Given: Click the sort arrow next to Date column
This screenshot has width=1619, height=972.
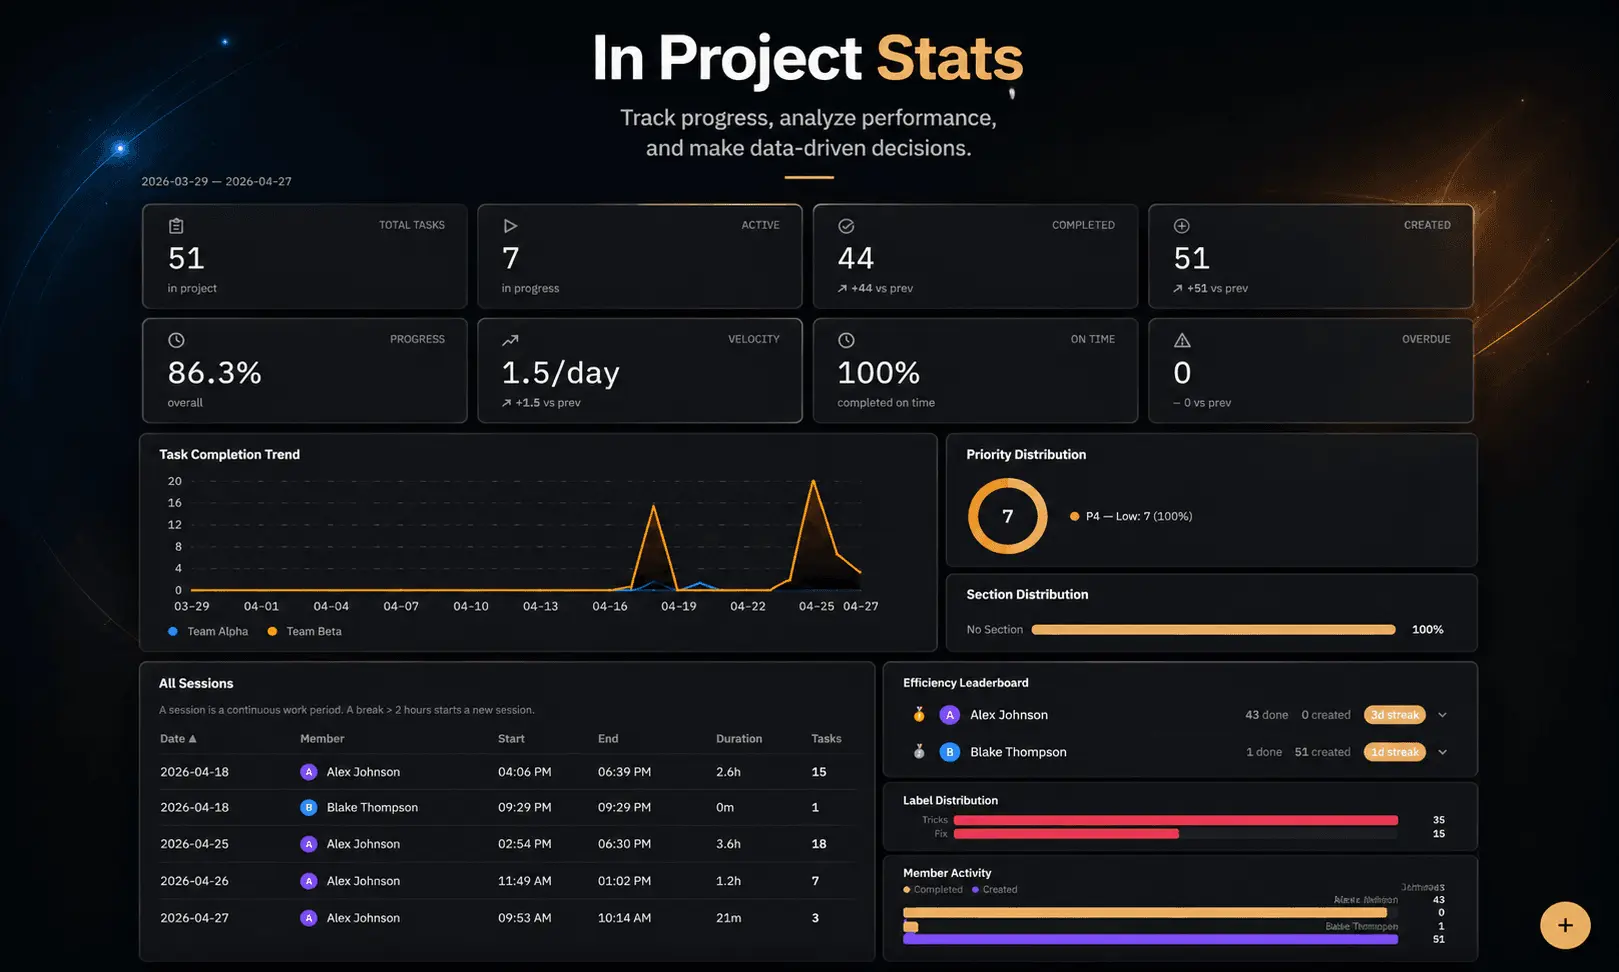Looking at the screenshot, I should click(193, 739).
